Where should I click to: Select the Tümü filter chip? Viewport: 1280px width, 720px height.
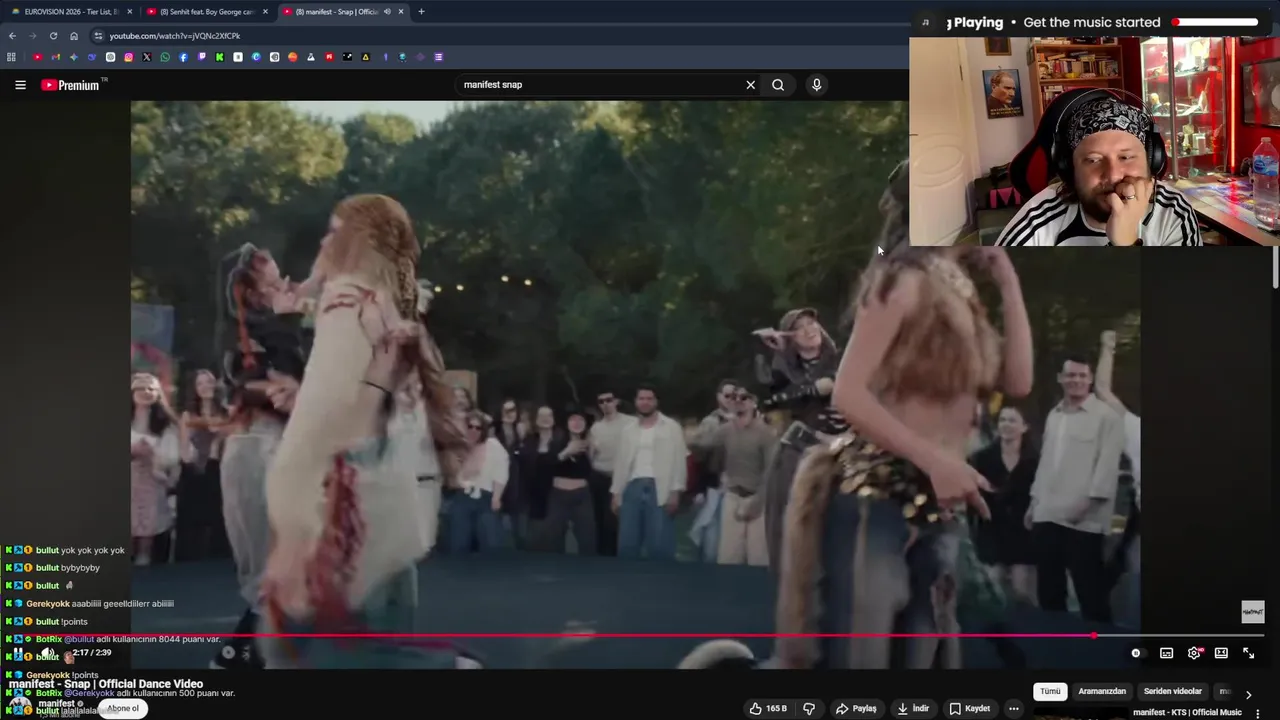[x=1050, y=691]
